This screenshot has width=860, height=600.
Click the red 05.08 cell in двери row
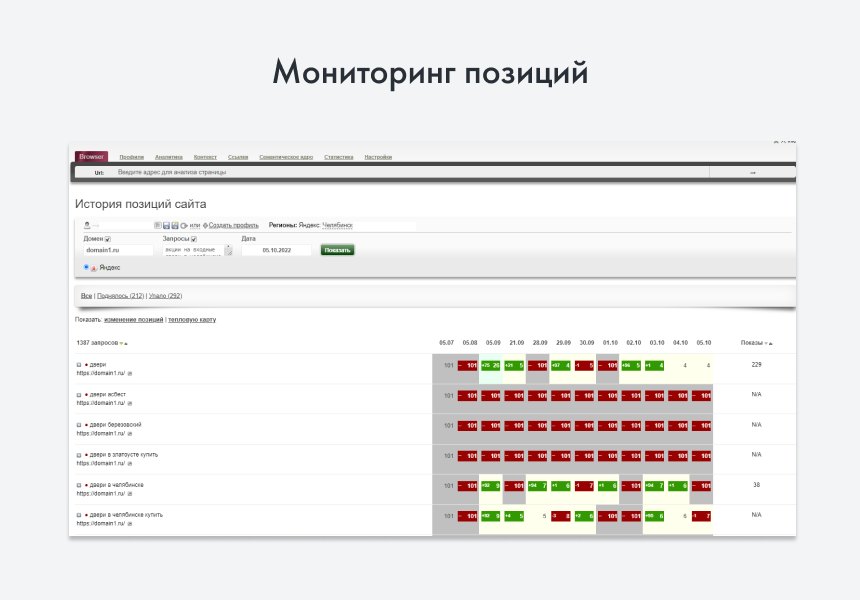pyautogui.click(x=467, y=365)
